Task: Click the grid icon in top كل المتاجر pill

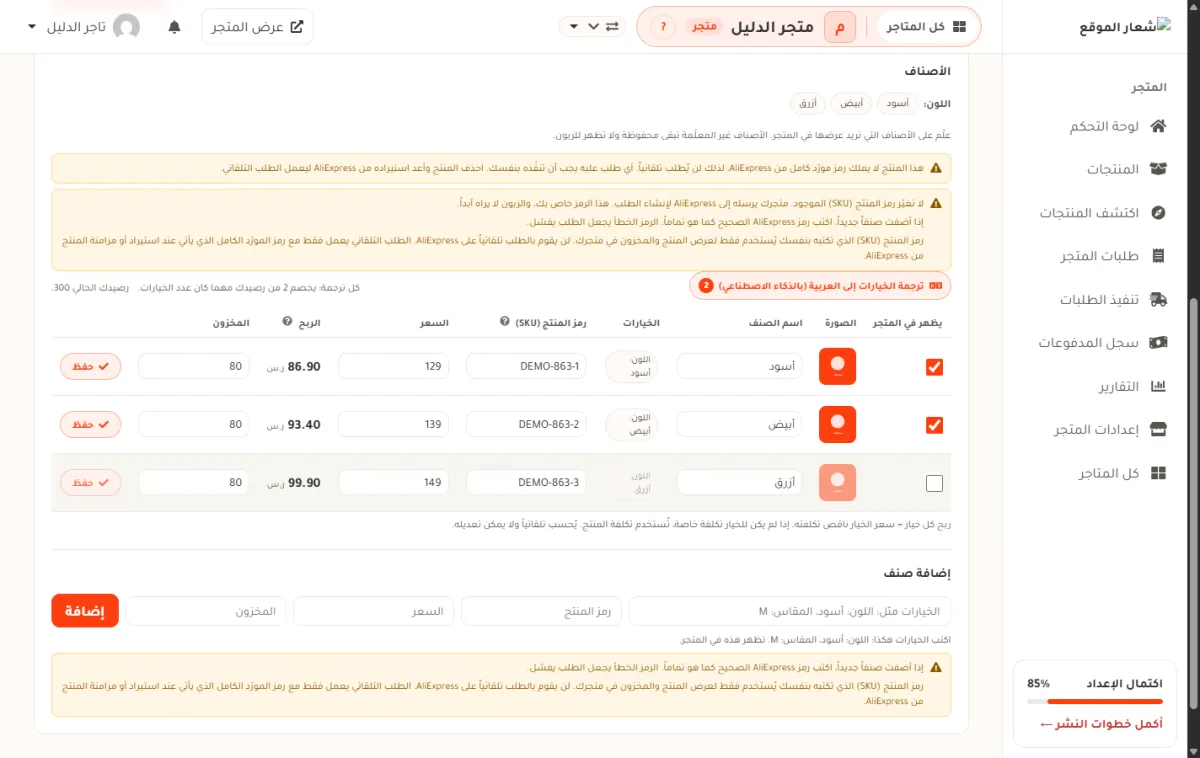Action: [x=960, y=27]
